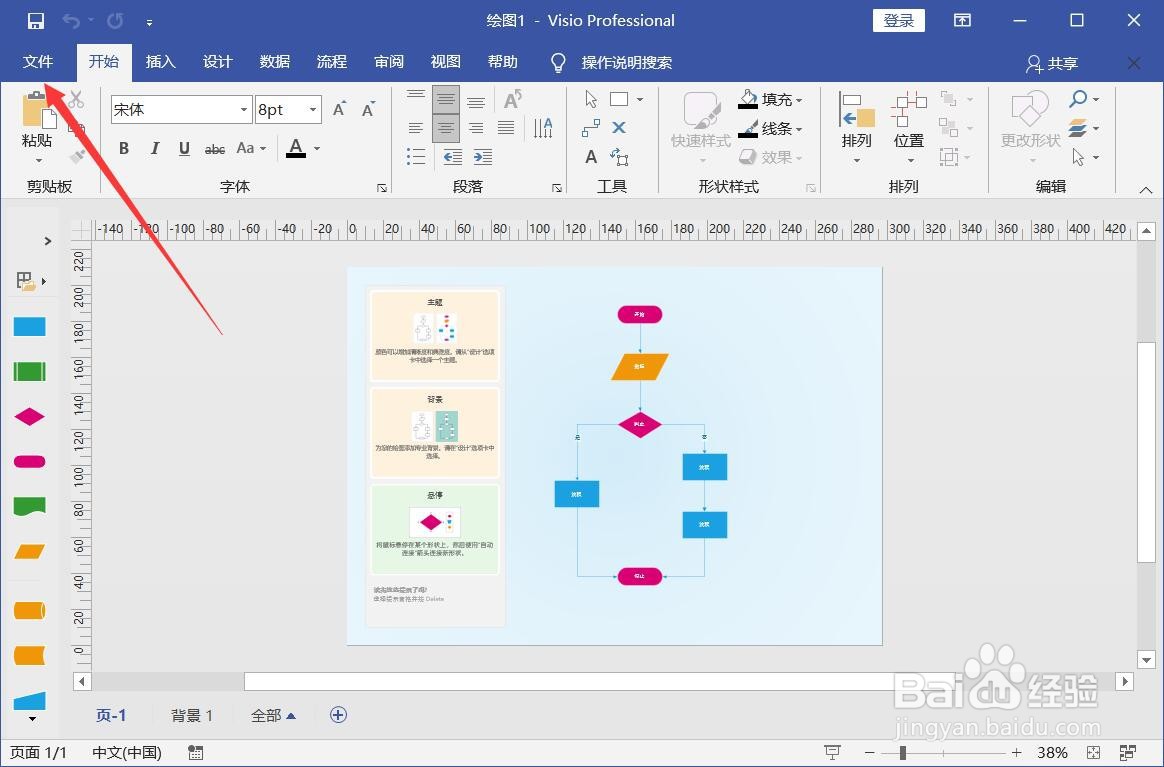Image resolution: width=1164 pixels, height=767 pixels.
Task: Open the 排列 arrange dropdown button
Action: point(857,128)
